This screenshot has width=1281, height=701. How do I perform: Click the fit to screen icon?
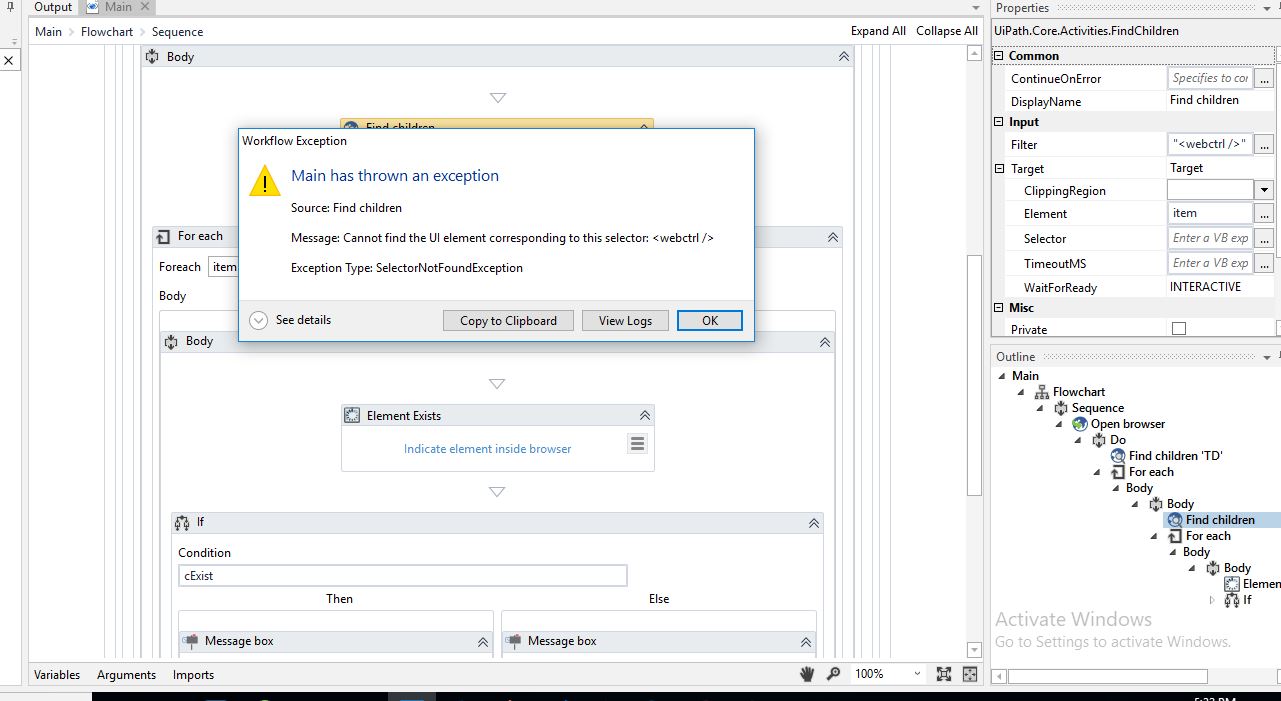coord(944,674)
